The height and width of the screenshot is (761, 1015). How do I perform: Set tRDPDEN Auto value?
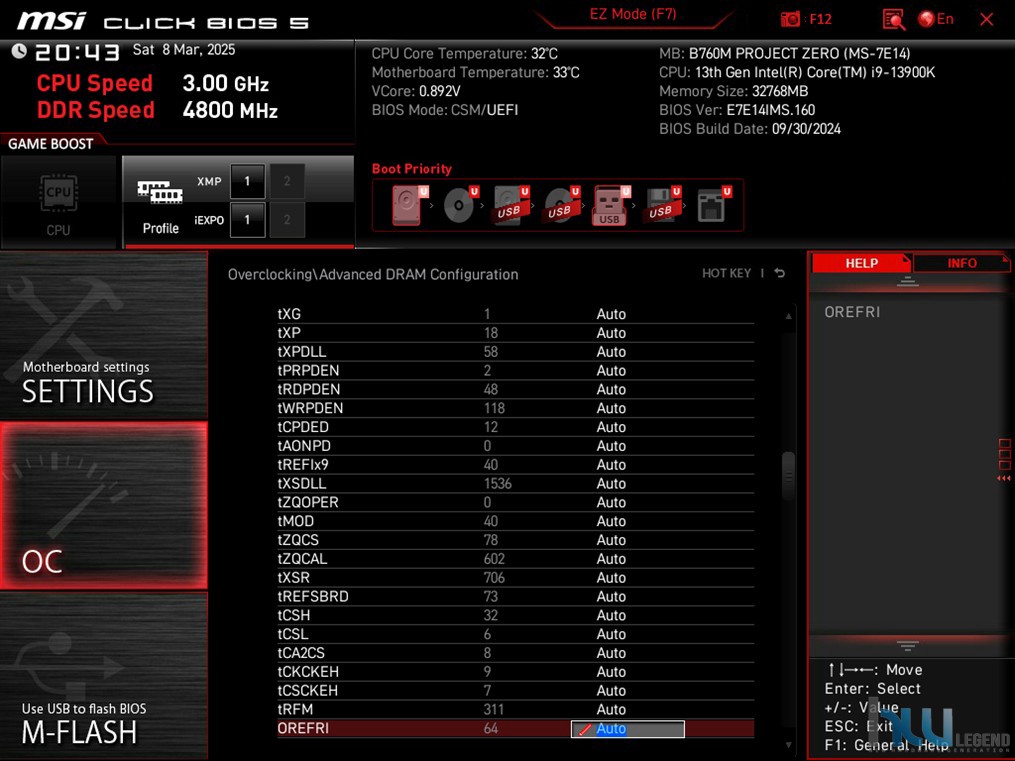click(611, 389)
